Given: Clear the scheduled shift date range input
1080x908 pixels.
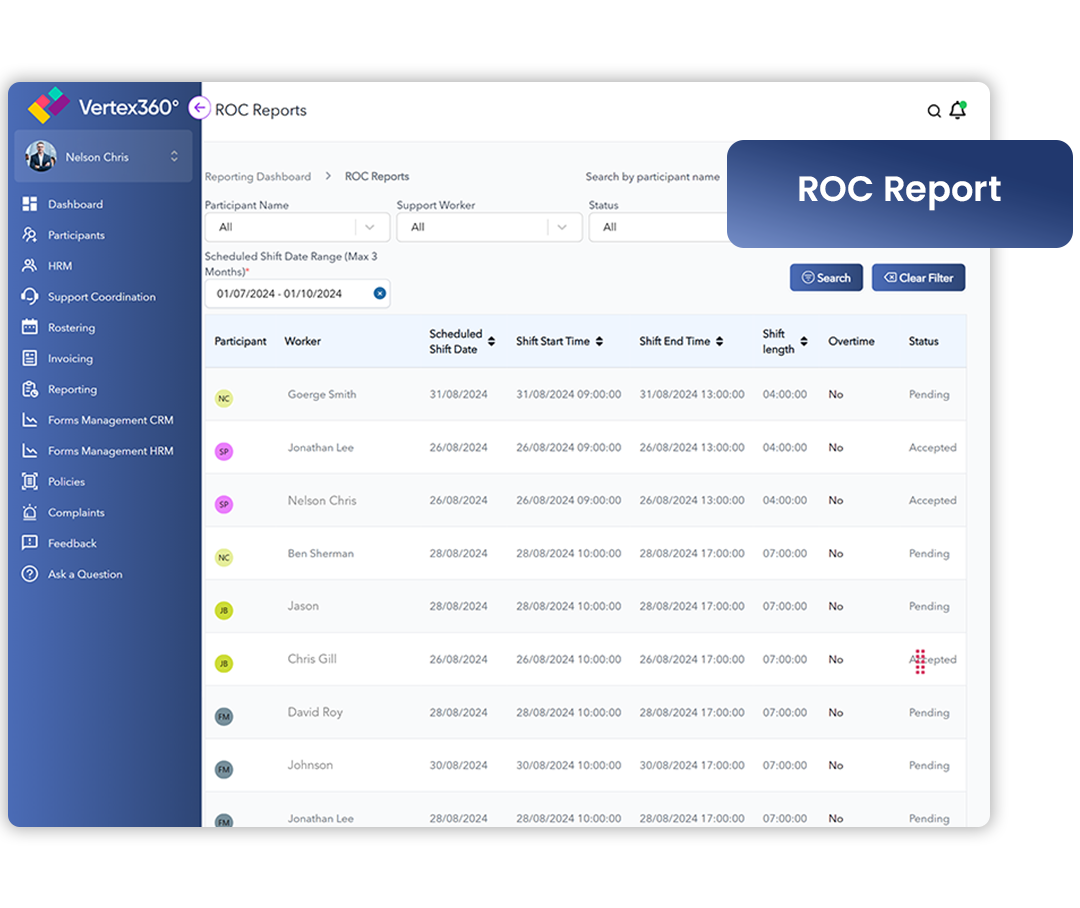Looking at the screenshot, I should click(x=379, y=293).
